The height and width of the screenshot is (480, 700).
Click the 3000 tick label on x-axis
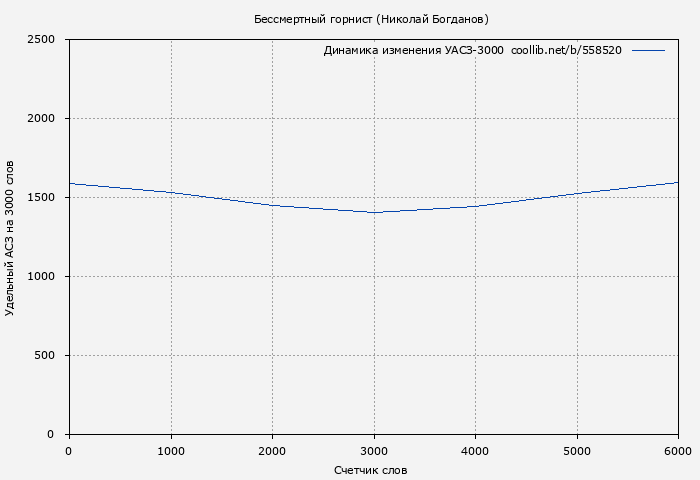374,452
